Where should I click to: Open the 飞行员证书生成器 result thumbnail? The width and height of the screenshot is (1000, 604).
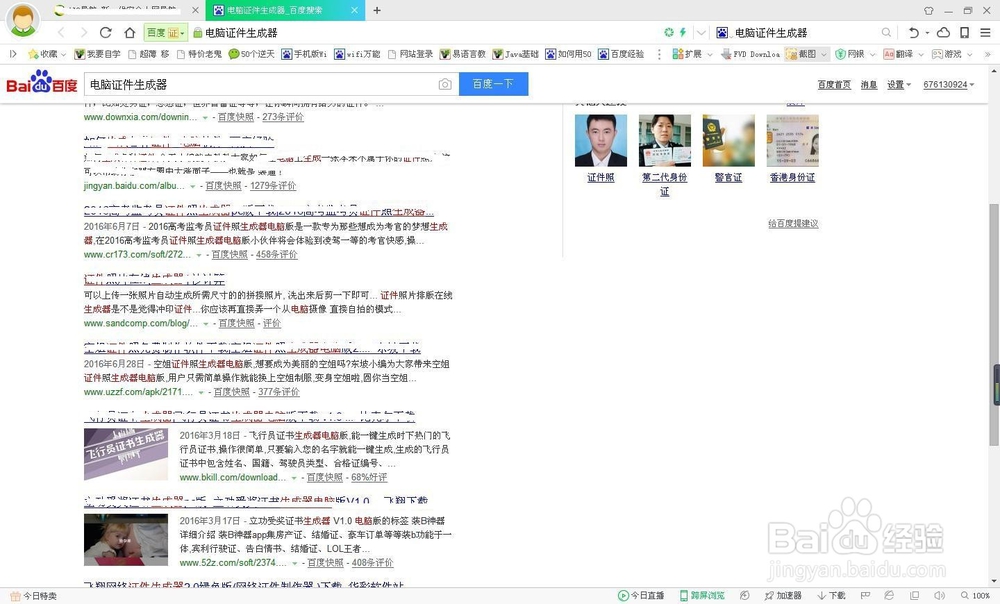point(126,454)
